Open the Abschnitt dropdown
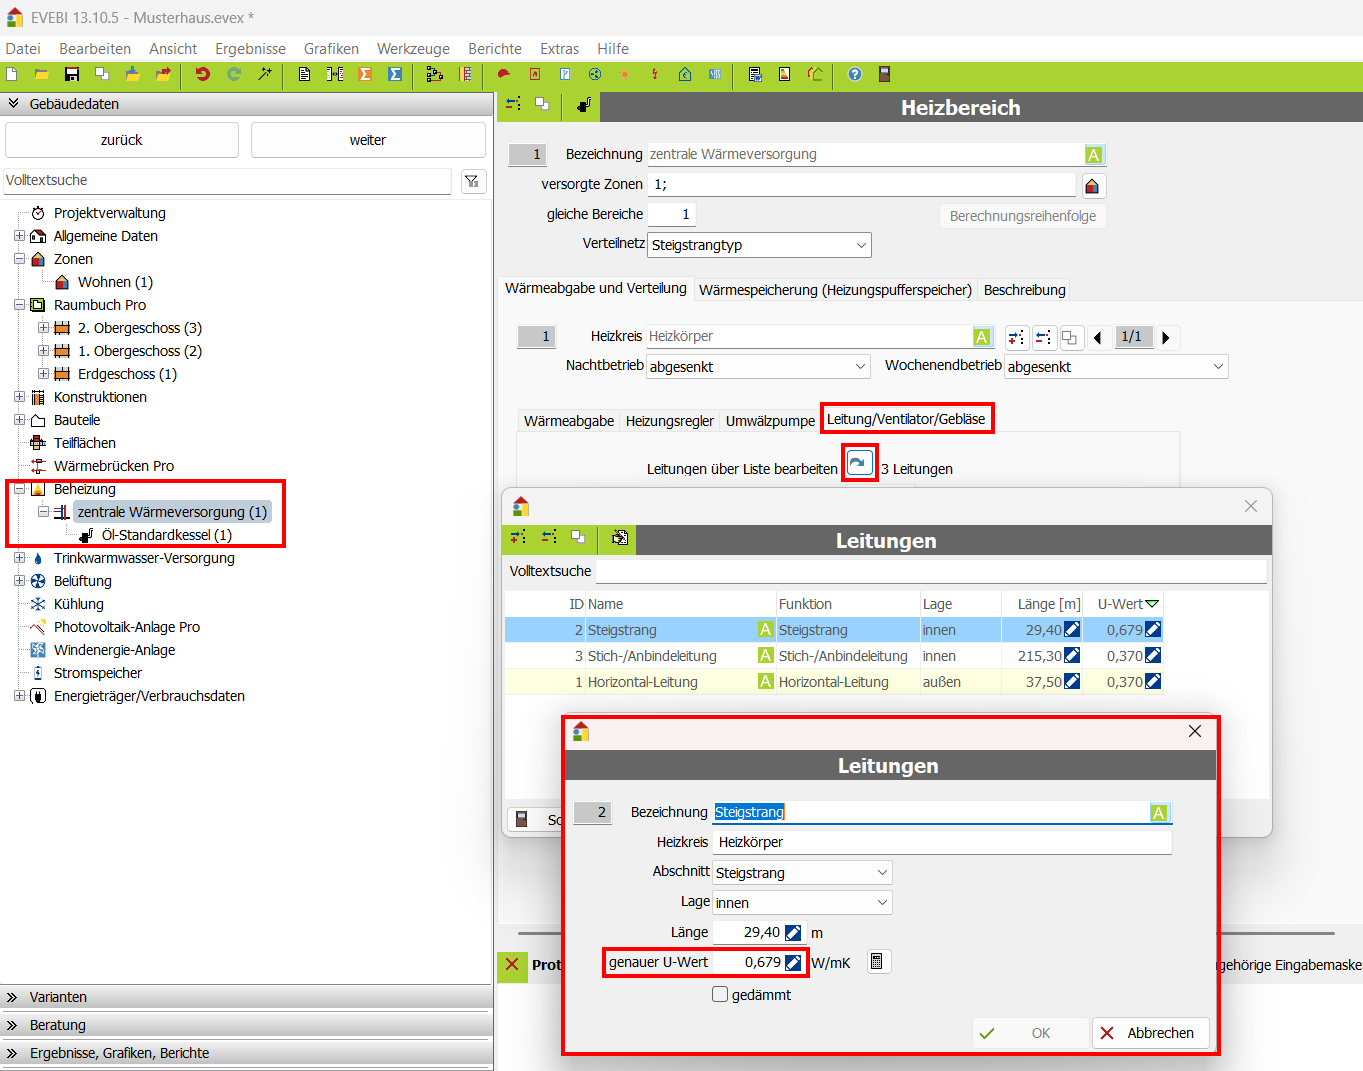This screenshot has height=1071, width=1363. [801, 873]
